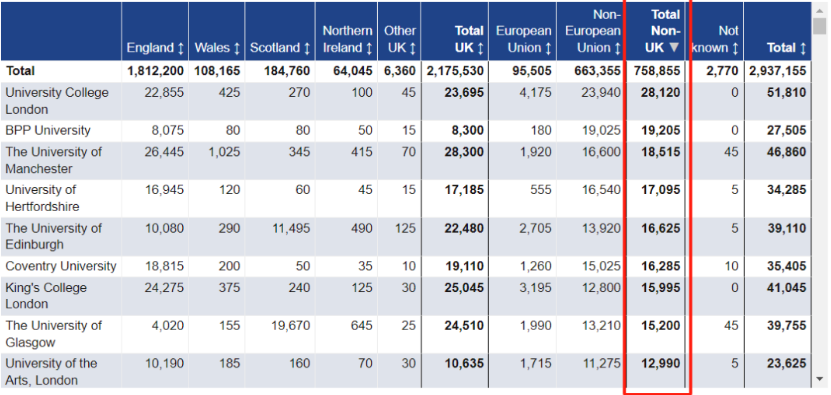Sort by European Union column
Screen dimensions: 831x395
click(523, 39)
